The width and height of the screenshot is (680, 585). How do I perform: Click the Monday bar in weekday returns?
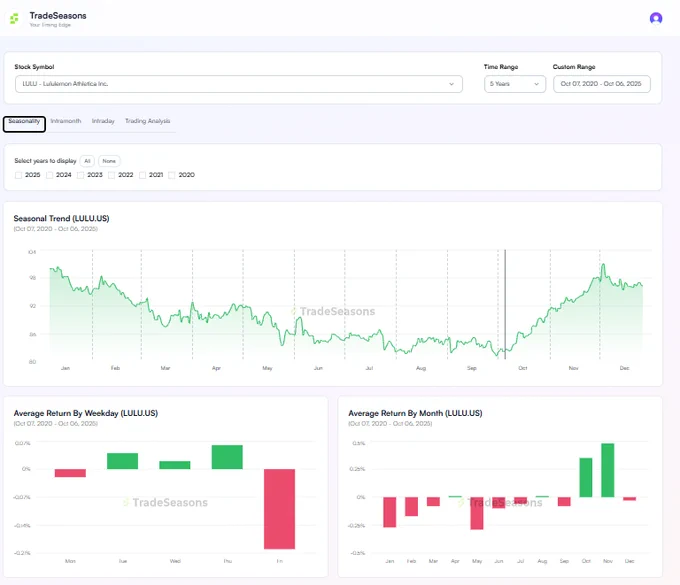coord(70,473)
